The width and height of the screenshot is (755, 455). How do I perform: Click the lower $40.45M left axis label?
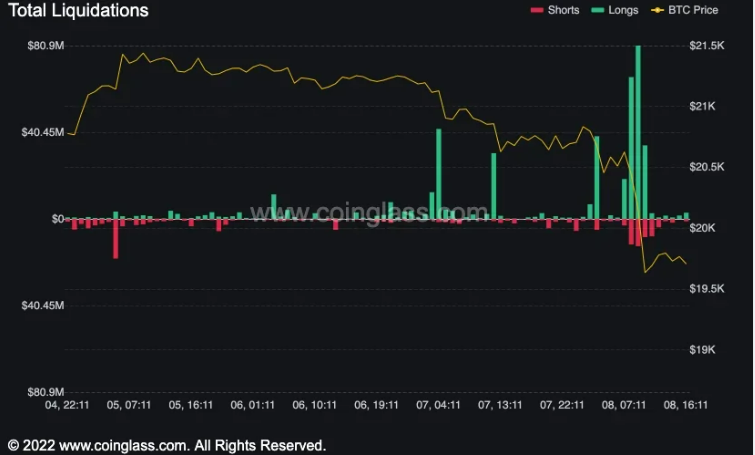(43, 305)
